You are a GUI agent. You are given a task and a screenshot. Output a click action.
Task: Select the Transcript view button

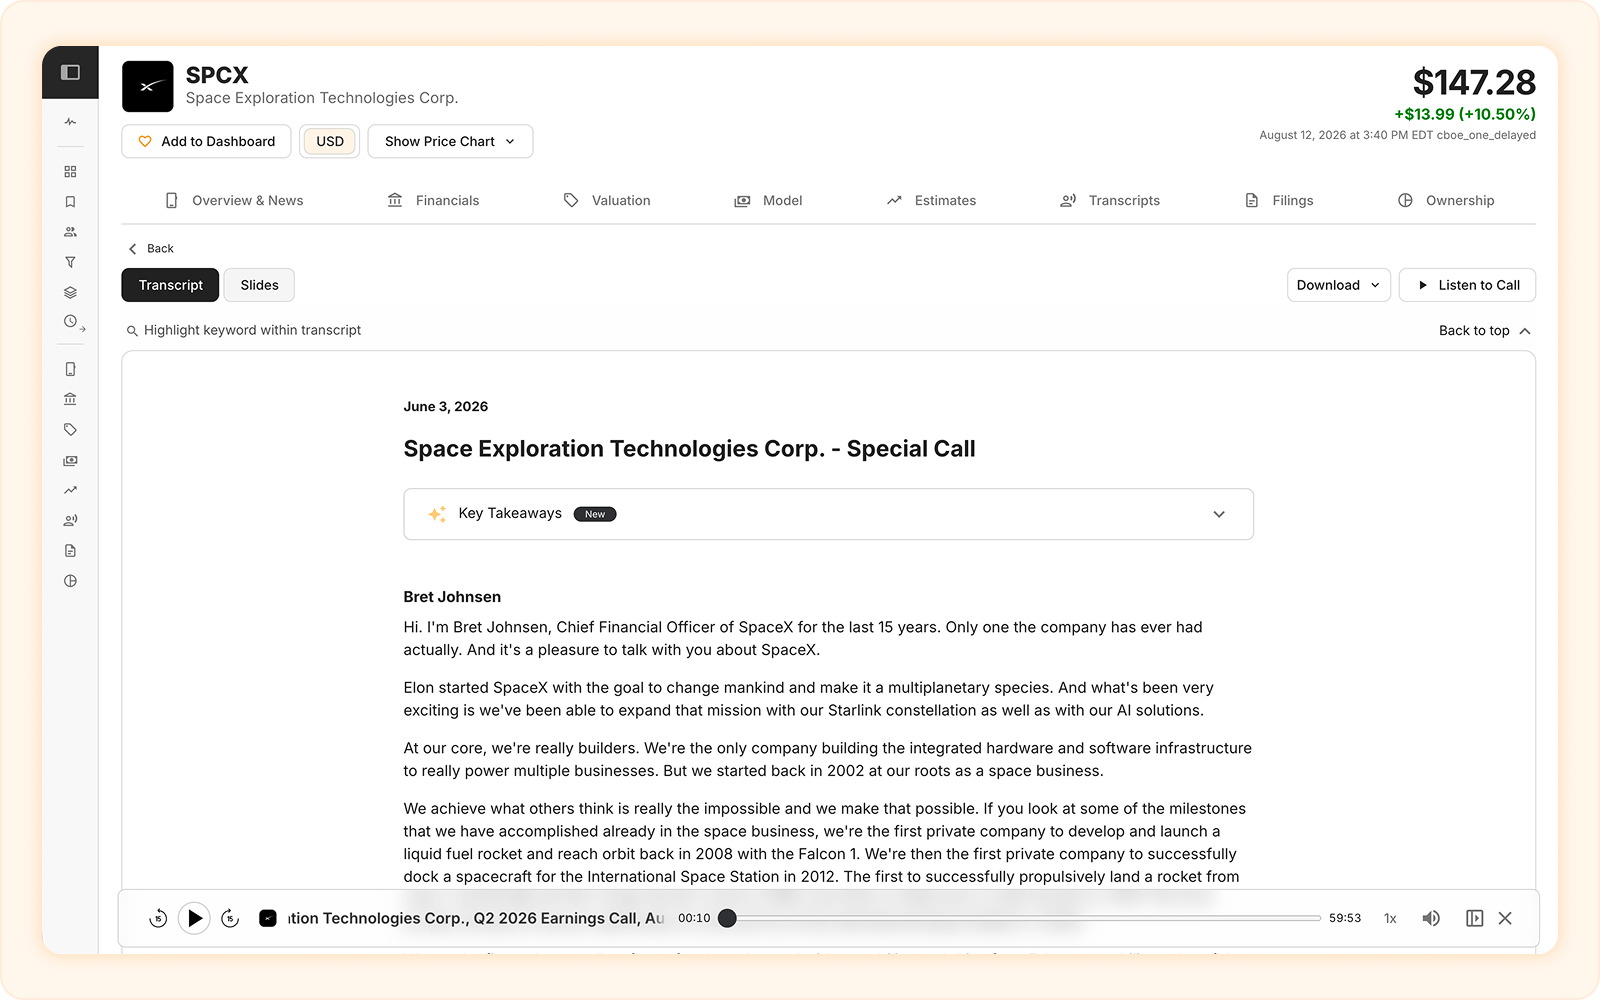170,285
